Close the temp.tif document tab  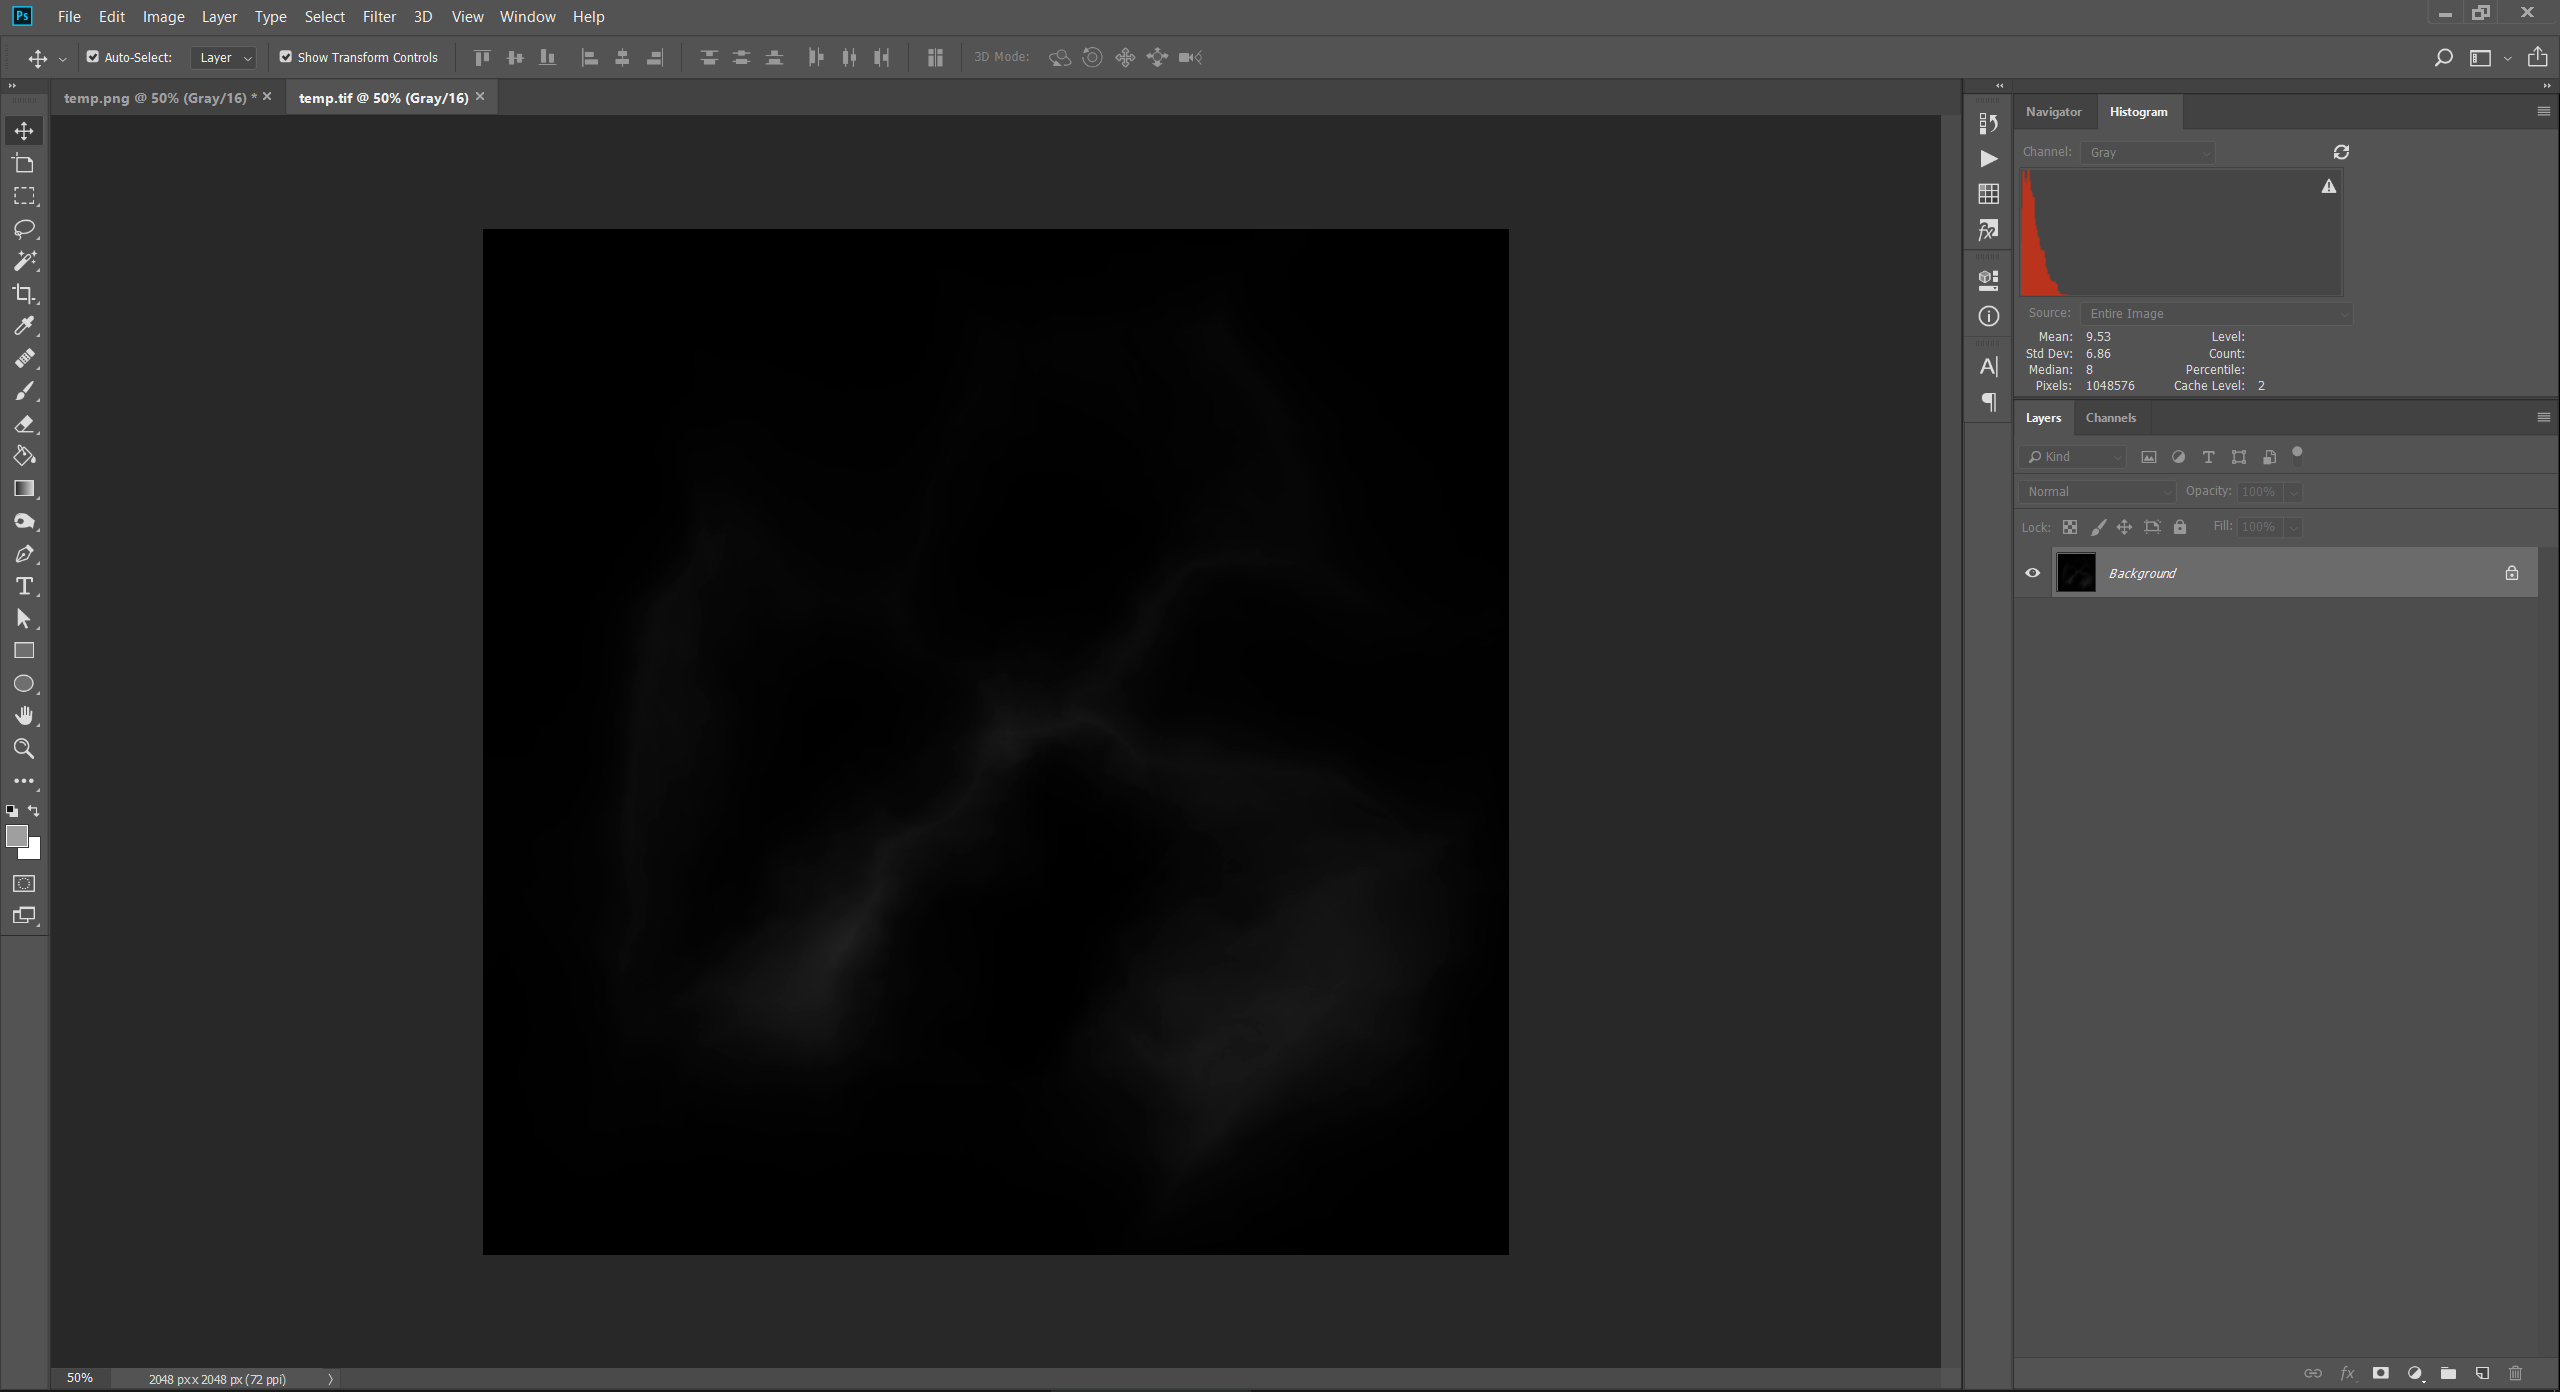click(x=480, y=96)
